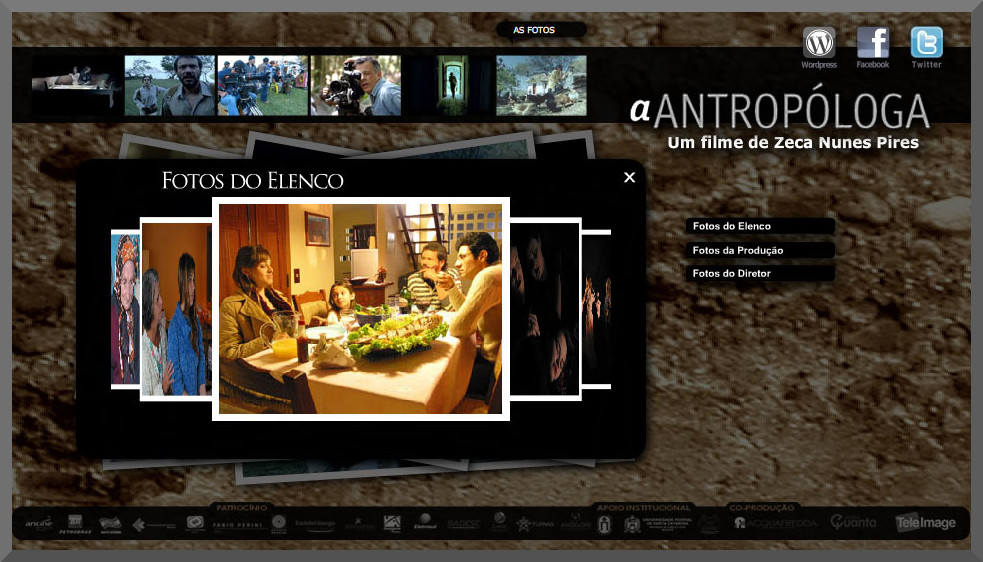Image resolution: width=983 pixels, height=562 pixels.
Task: Click the Fabio Perini sponsor logo
Action: pyautogui.click(x=239, y=525)
